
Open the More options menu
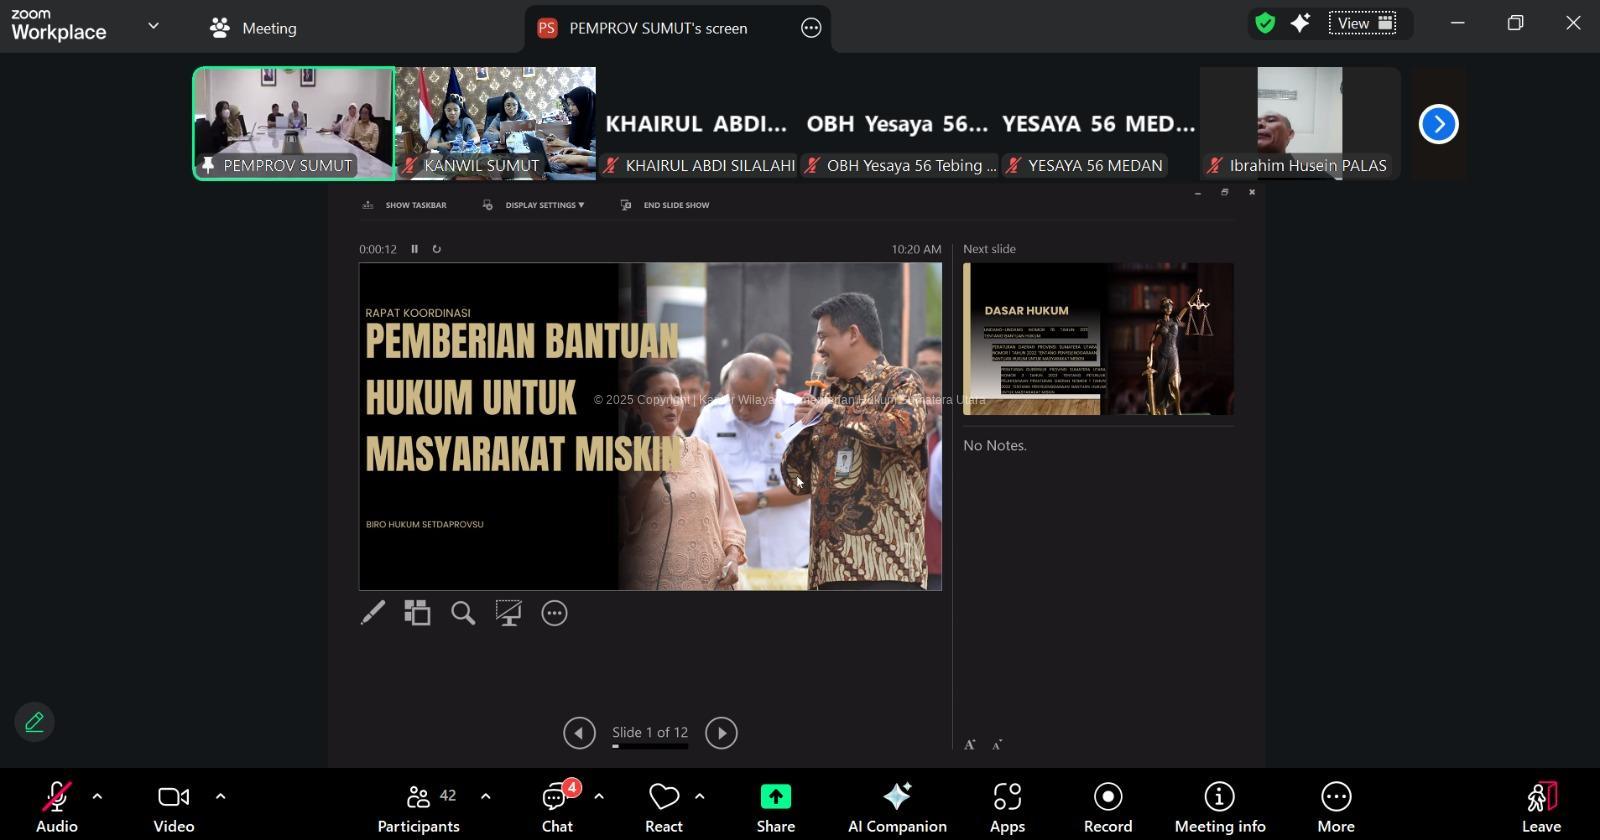pyautogui.click(x=1335, y=808)
